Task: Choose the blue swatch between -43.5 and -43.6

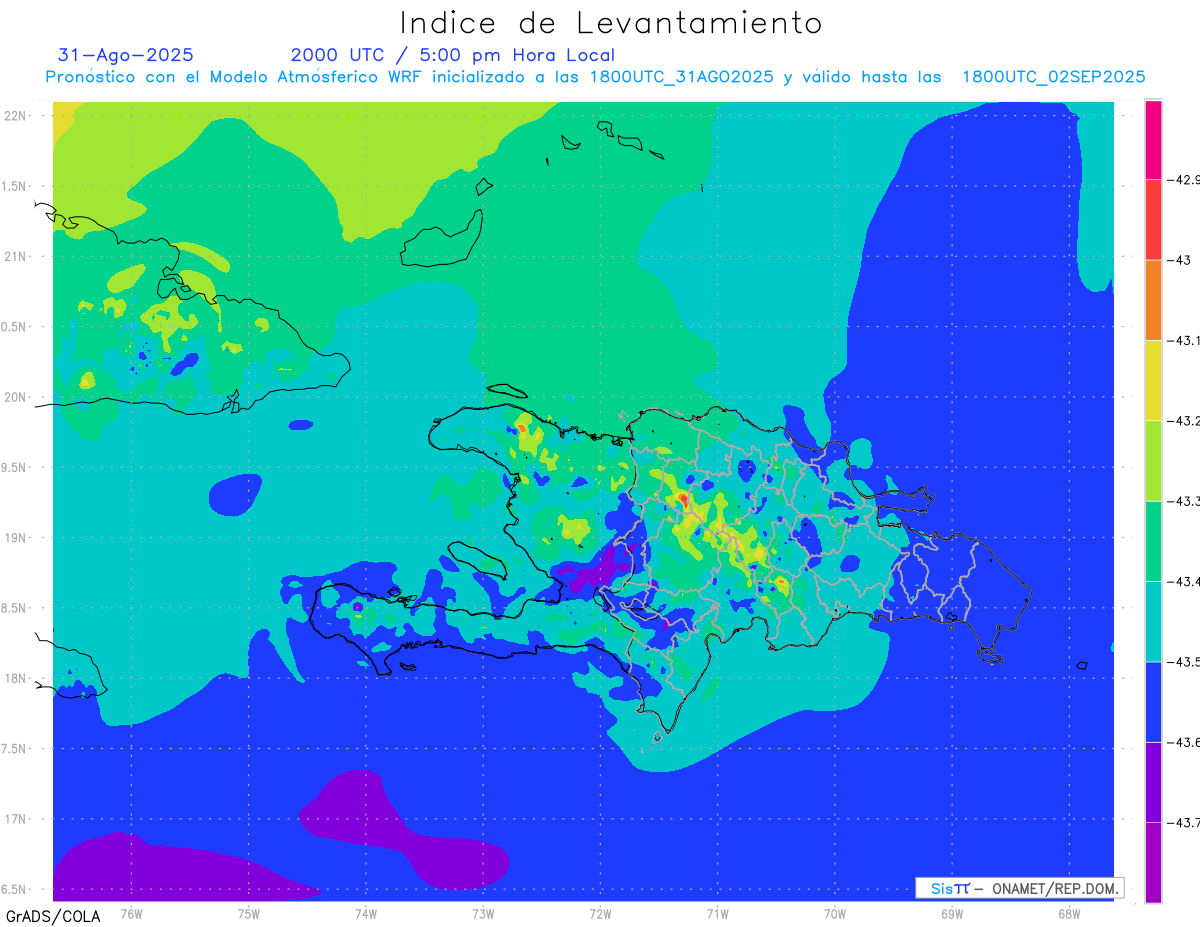Action: (1153, 702)
